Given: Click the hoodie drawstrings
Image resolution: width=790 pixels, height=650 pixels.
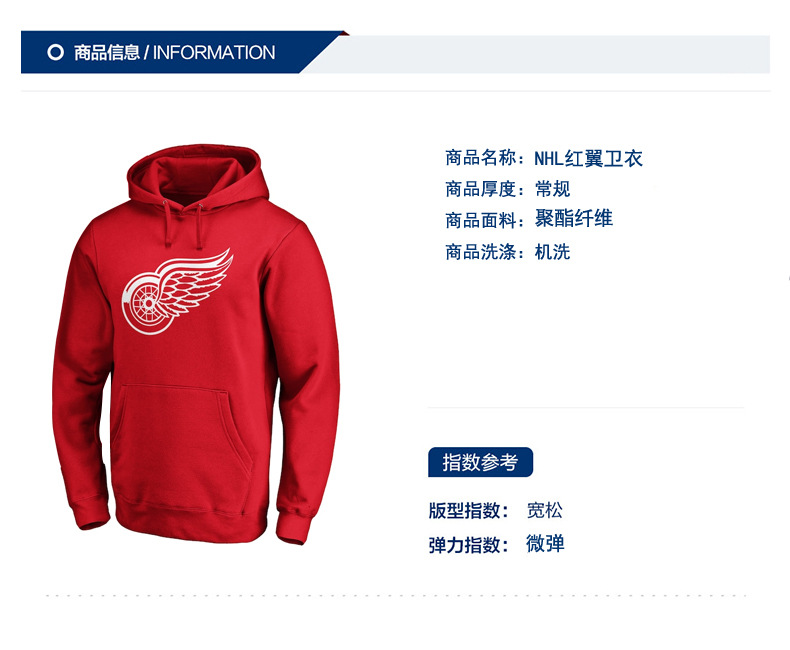Looking at the screenshot, I should (184, 224).
